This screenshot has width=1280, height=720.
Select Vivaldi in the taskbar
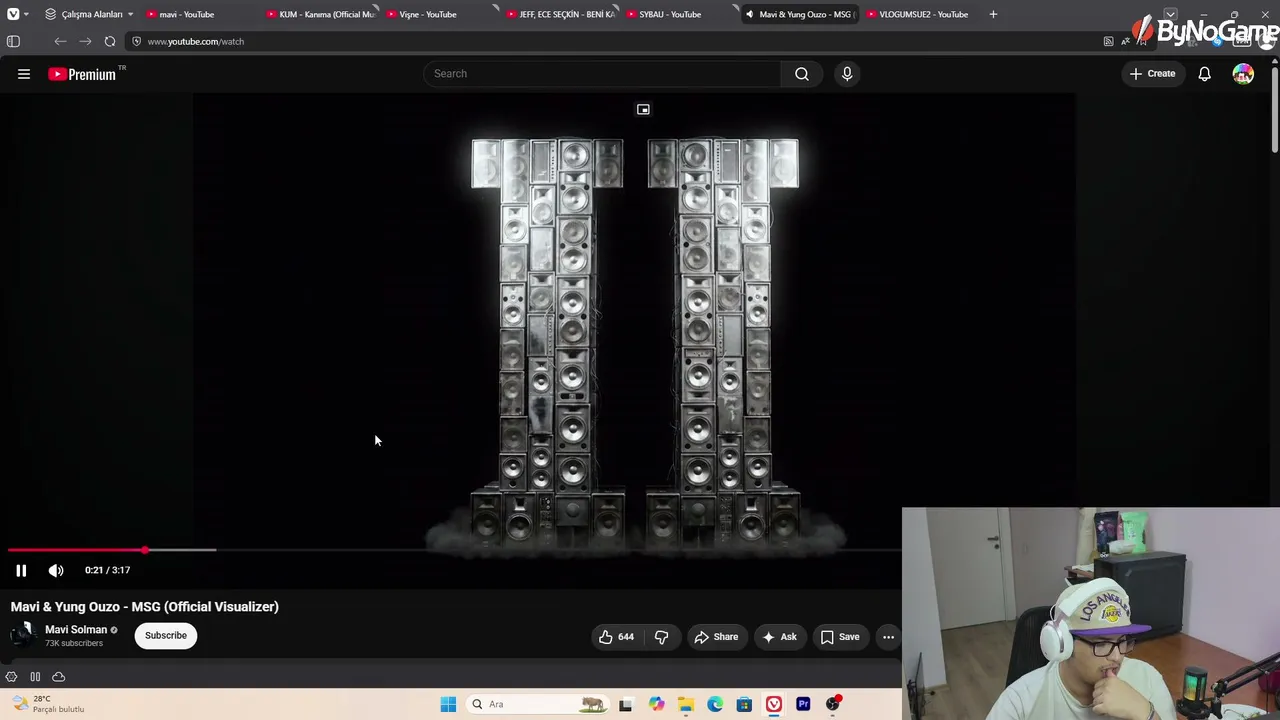(774, 704)
